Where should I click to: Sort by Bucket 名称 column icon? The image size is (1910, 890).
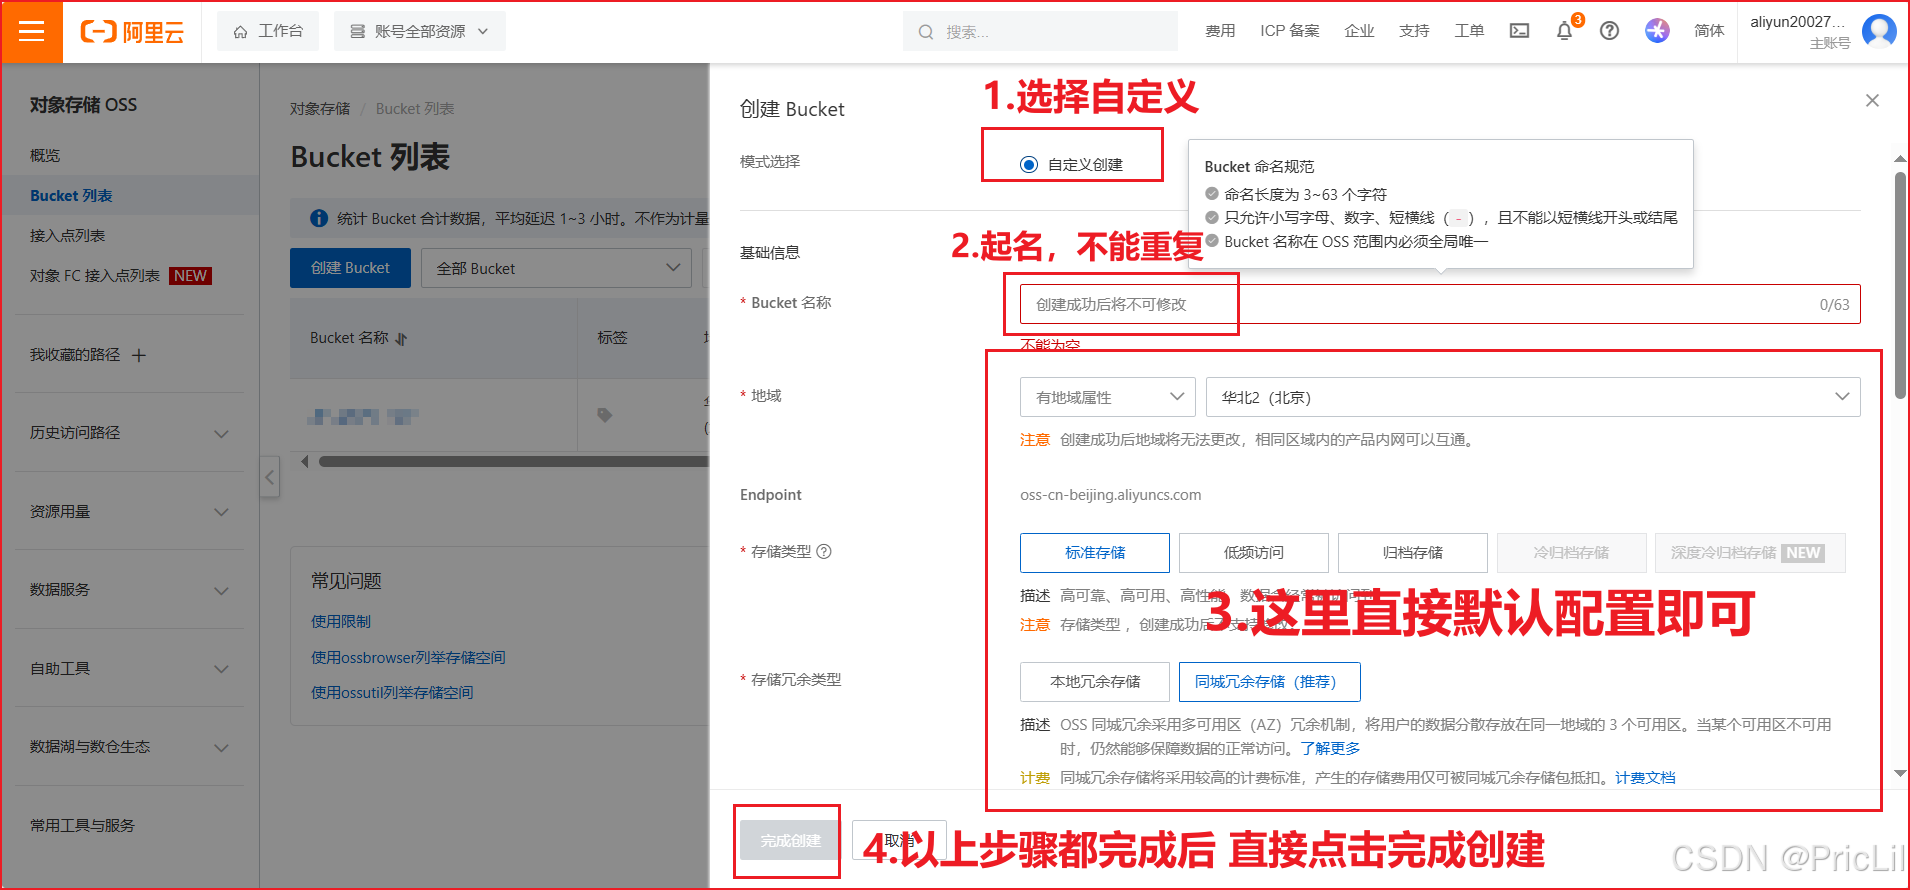(x=401, y=339)
